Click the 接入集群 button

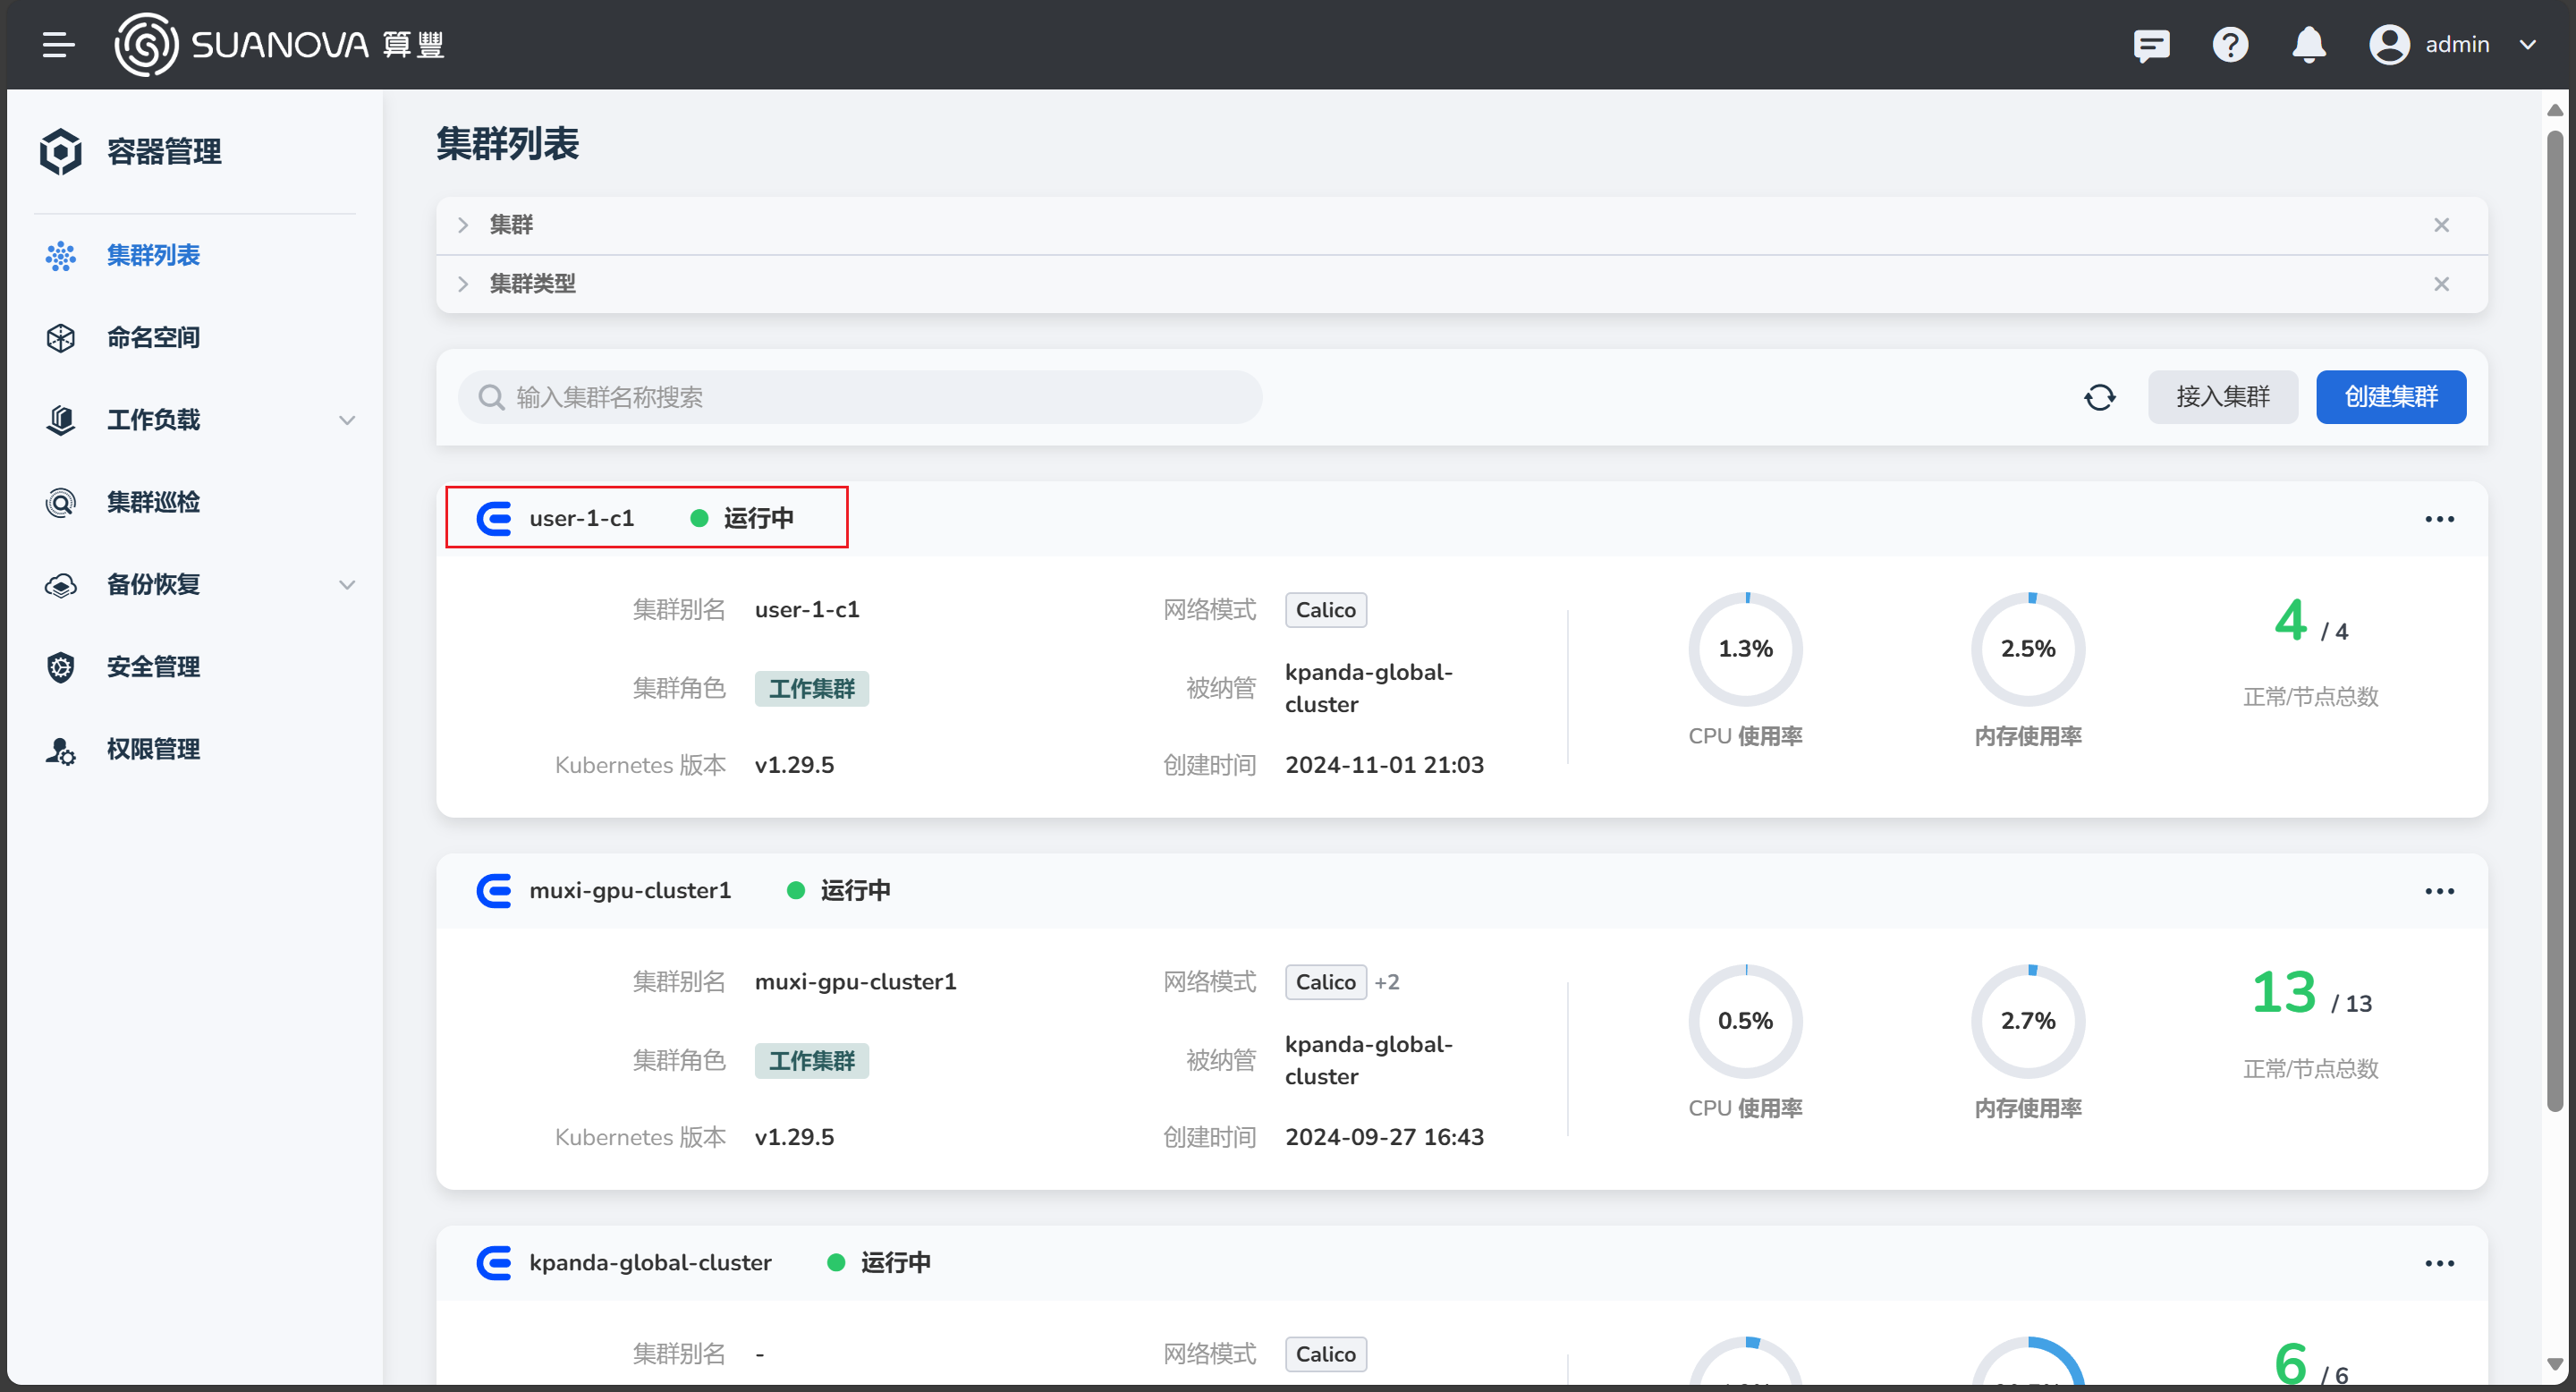tap(2222, 397)
